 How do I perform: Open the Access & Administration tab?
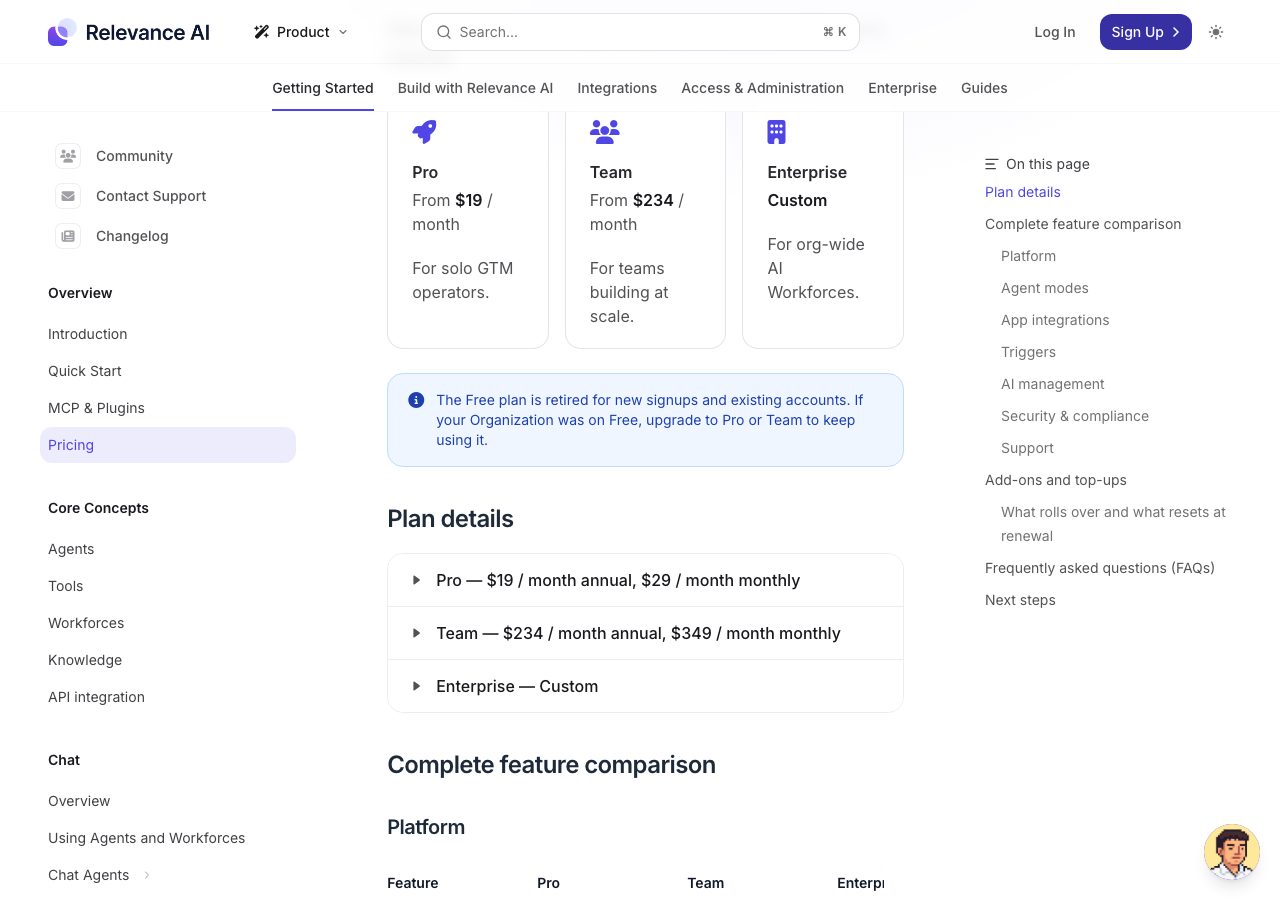coord(762,88)
